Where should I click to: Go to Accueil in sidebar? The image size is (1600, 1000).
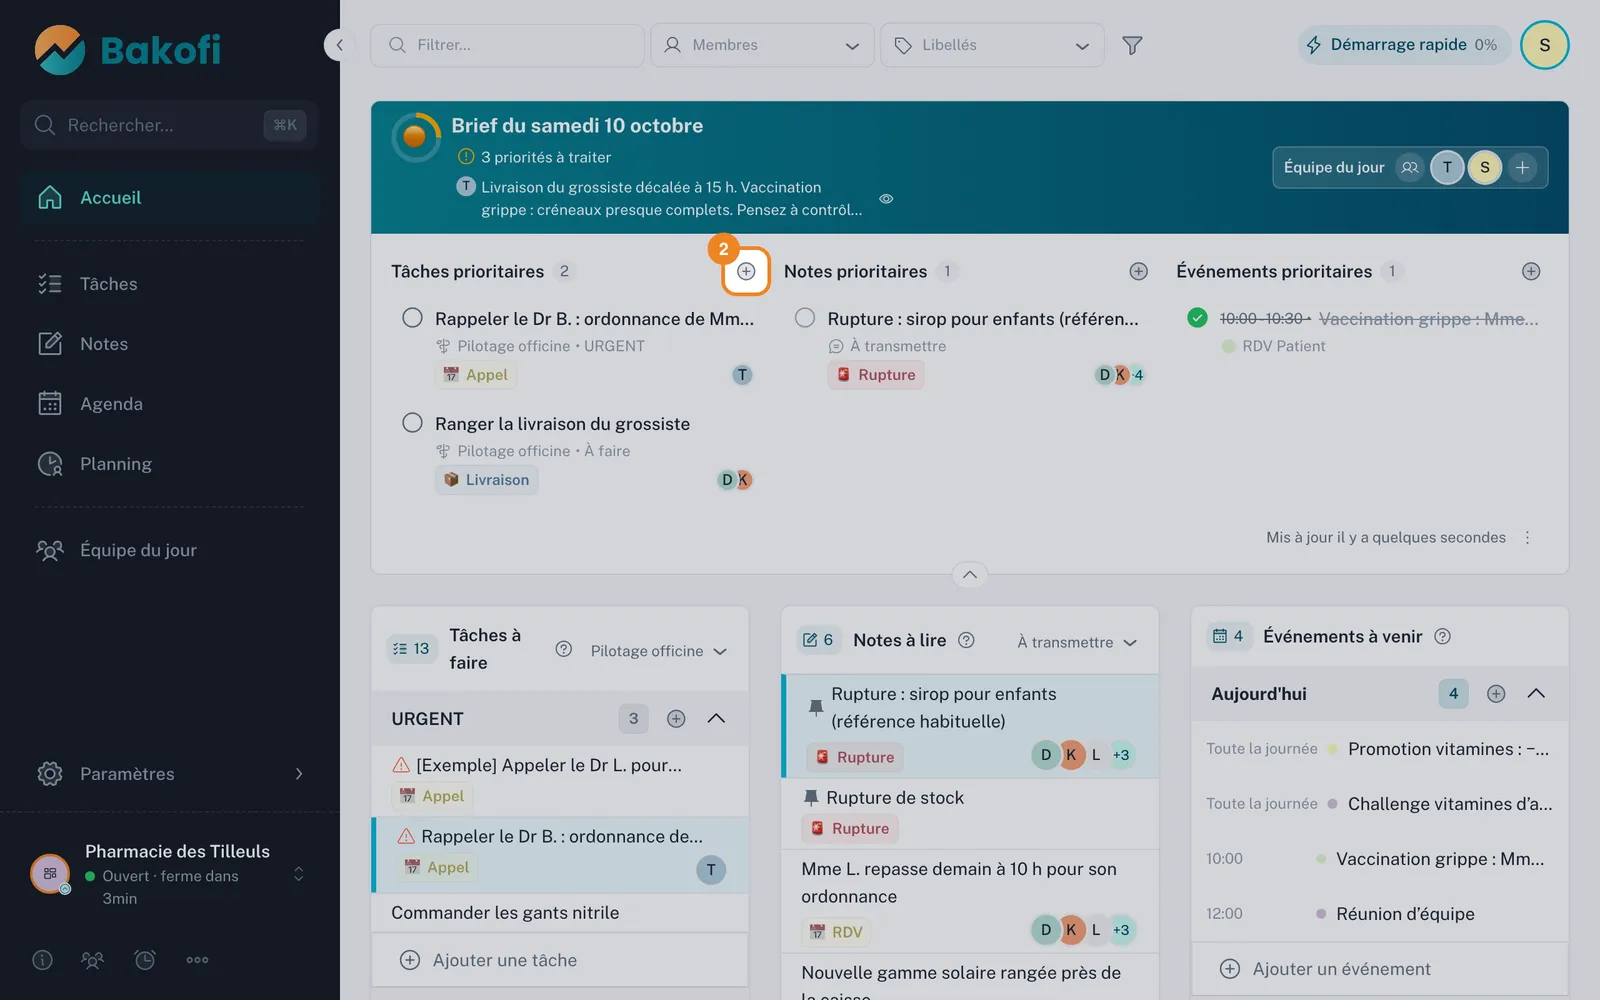(170, 198)
